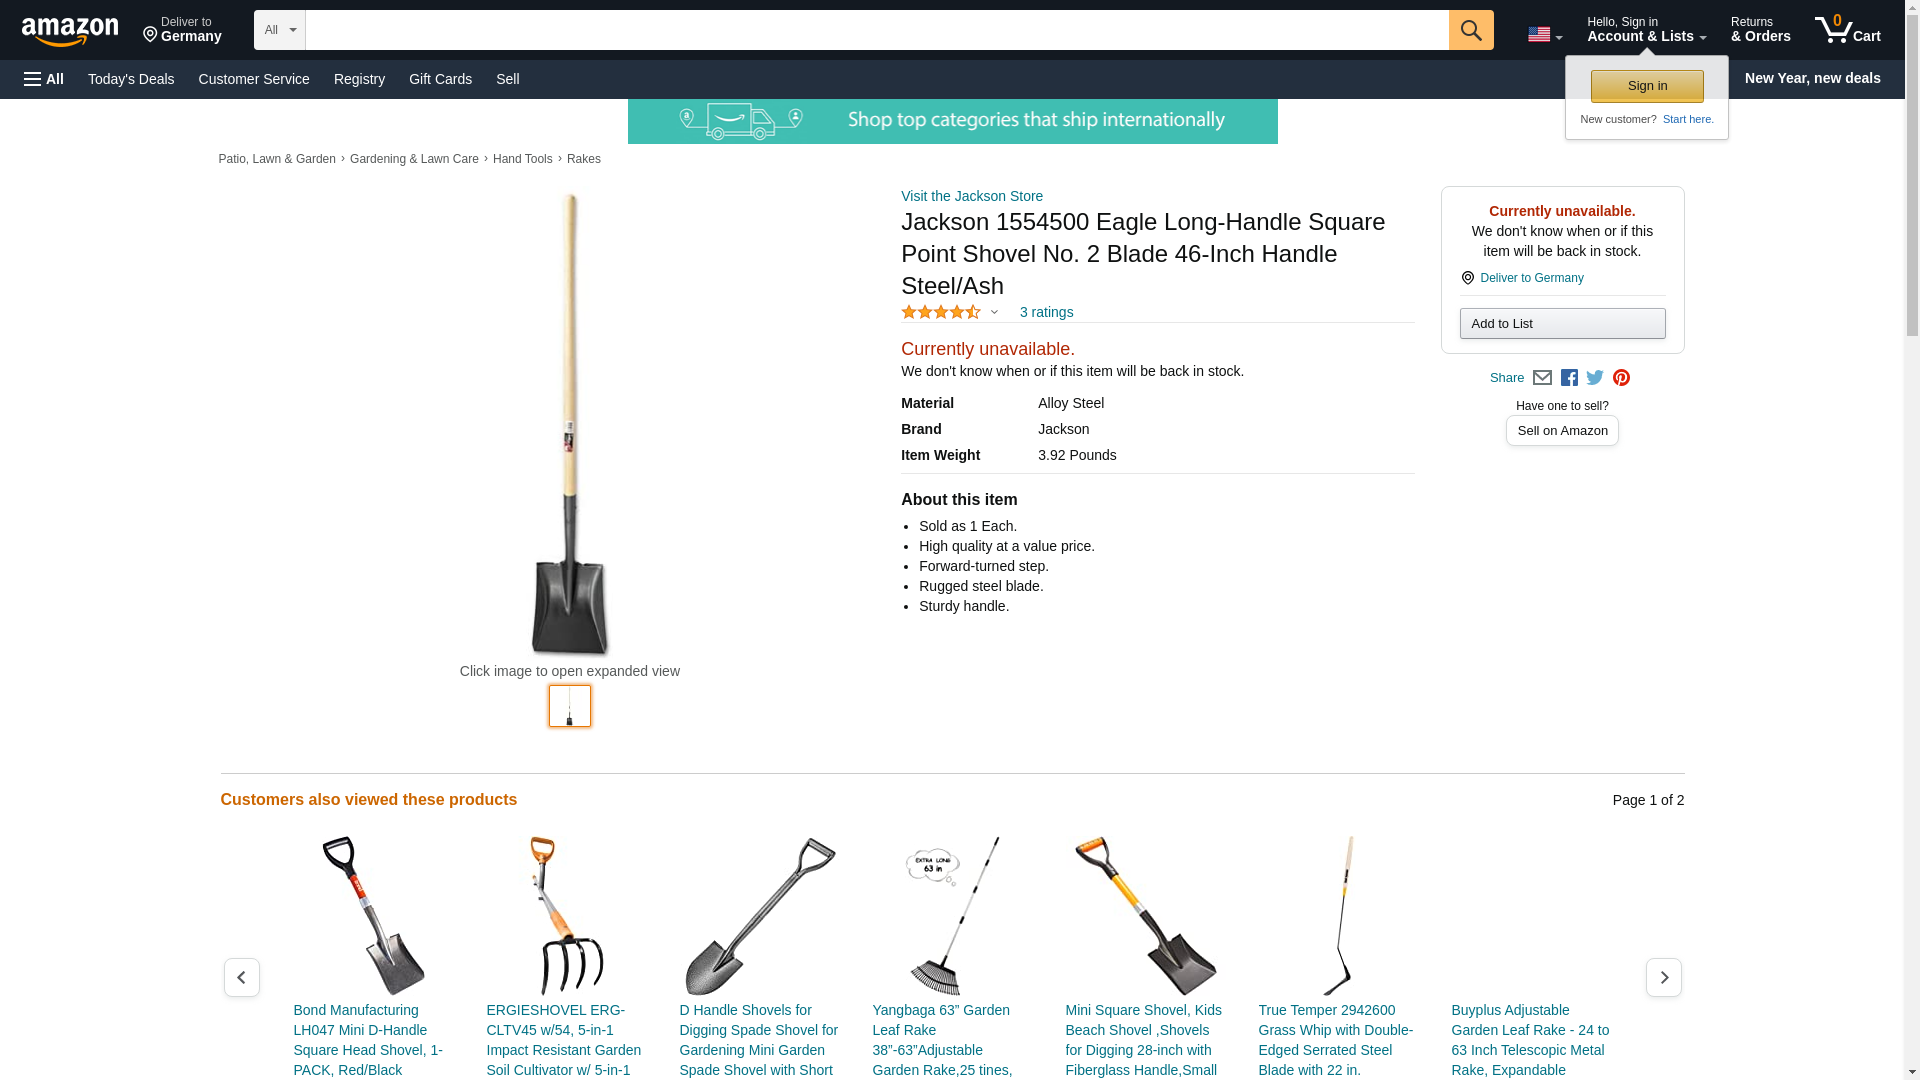Open the All hamburger menu
This screenshot has height=1080, width=1920.
44,79
